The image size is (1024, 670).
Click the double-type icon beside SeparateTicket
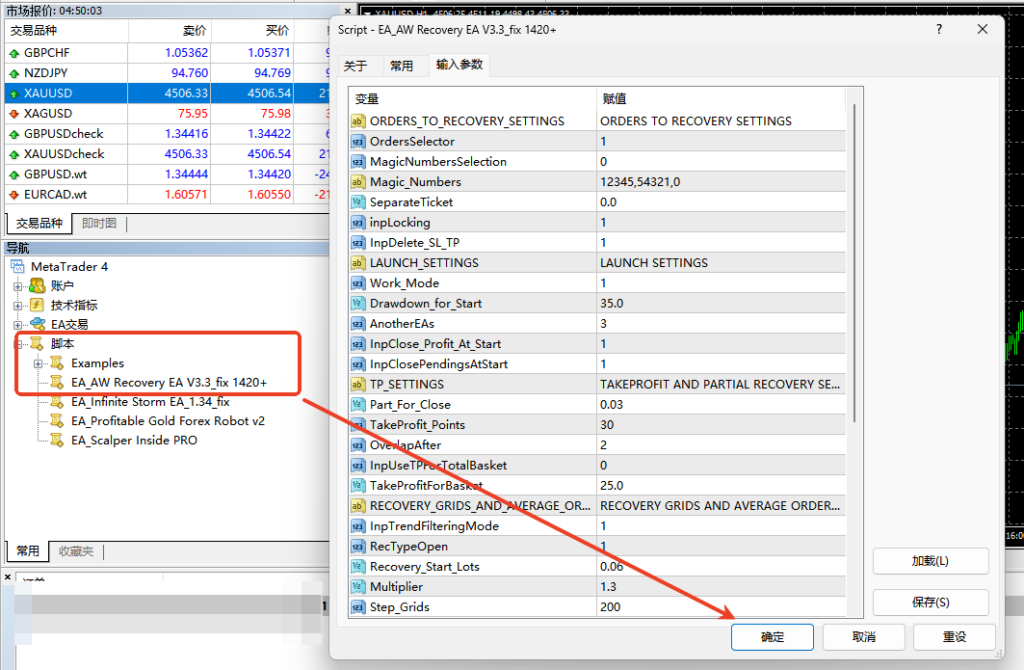click(358, 202)
